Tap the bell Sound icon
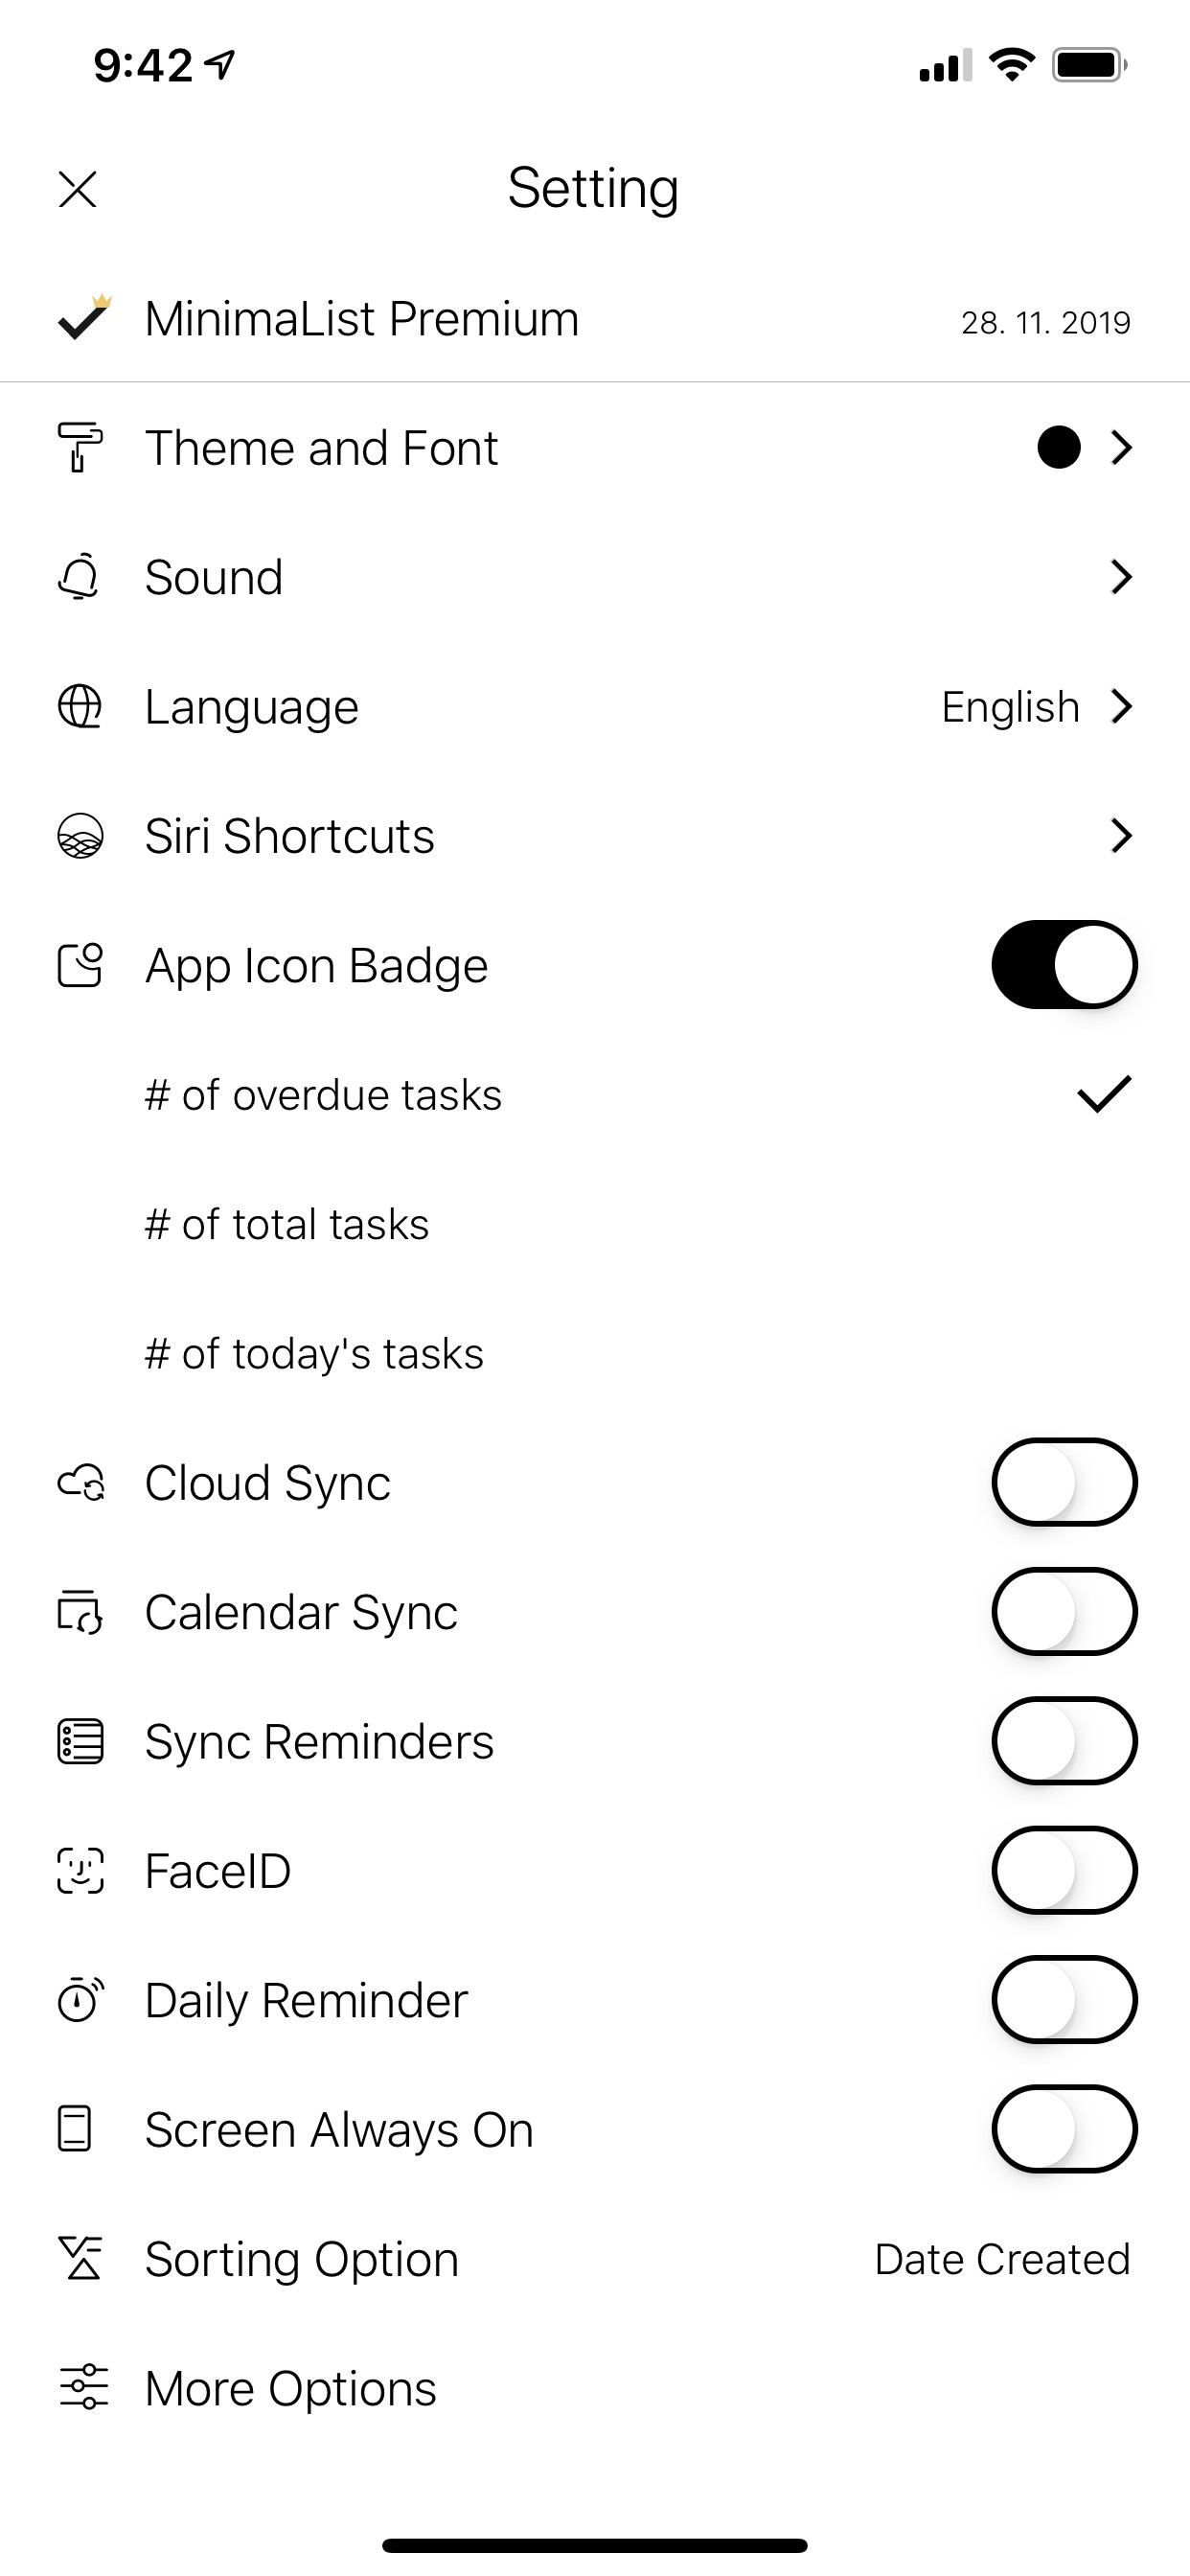This screenshot has width=1190, height=2576. tap(80, 577)
